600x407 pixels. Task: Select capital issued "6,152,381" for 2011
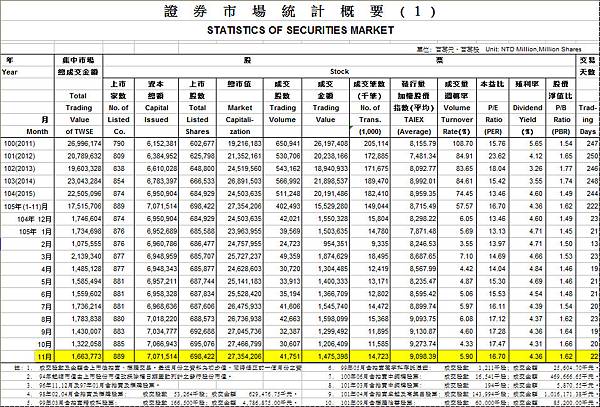click(161, 143)
